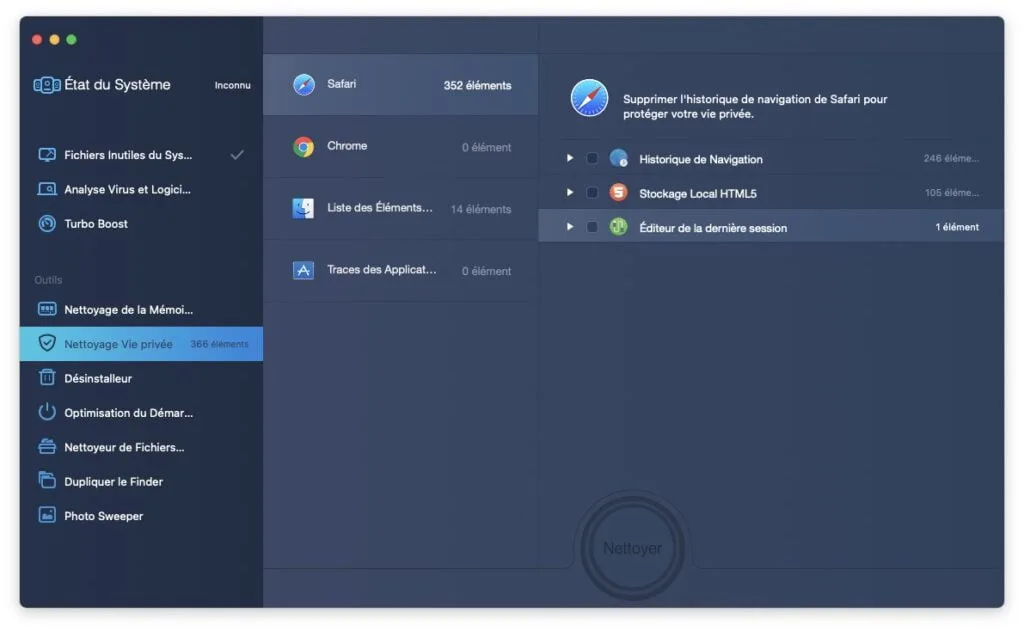Screen dimensions: 1024x631
Task: Click the Turbo Boost gauge icon
Action: [47, 223]
